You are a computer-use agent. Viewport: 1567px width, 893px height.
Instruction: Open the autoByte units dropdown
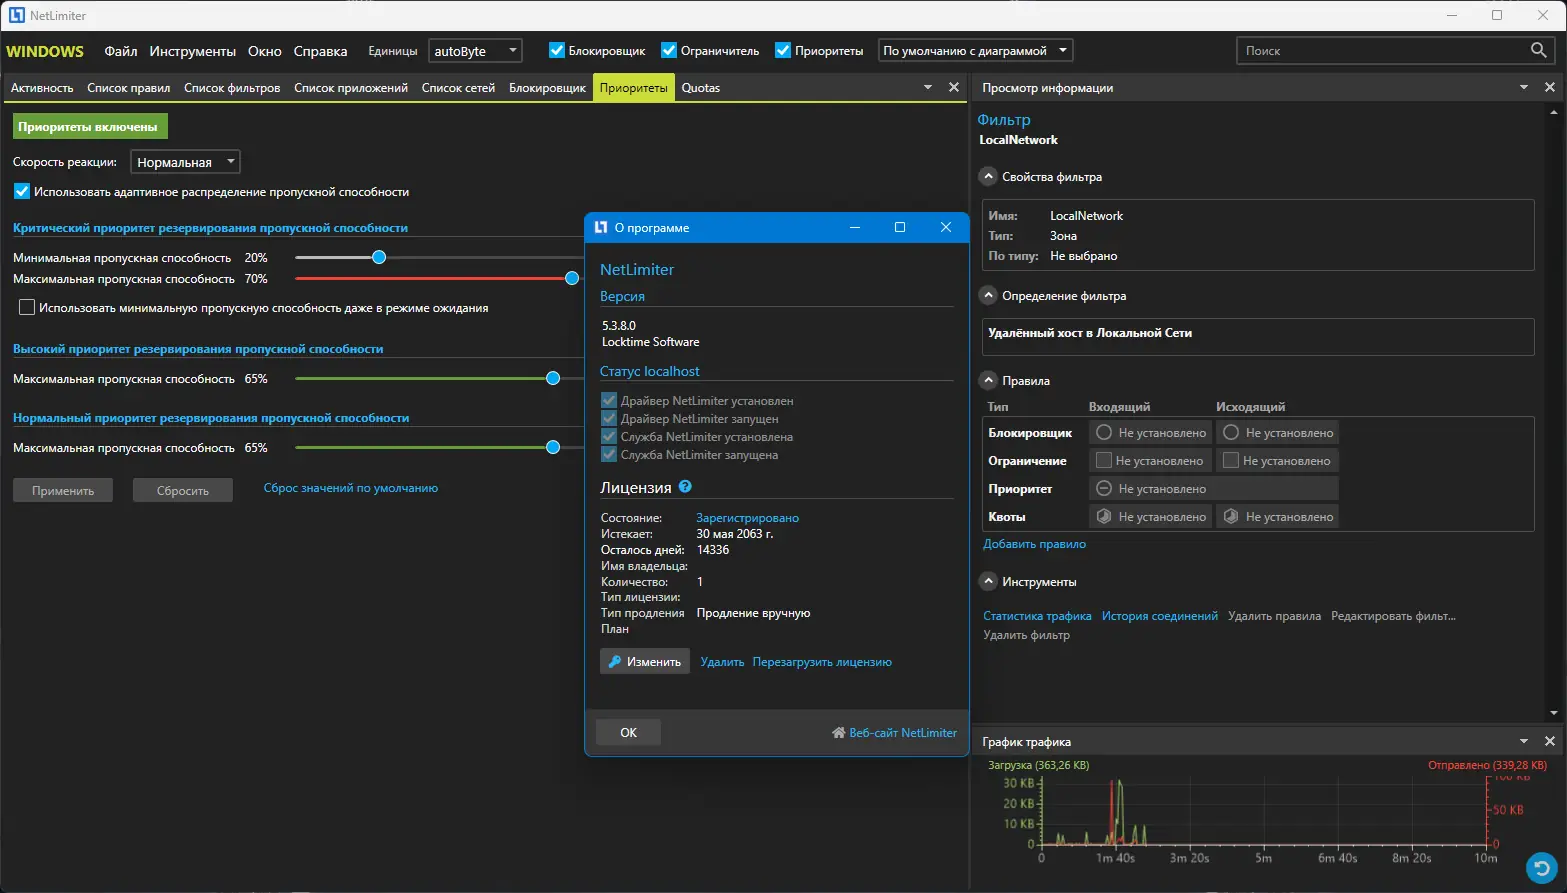tap(475, 51)
